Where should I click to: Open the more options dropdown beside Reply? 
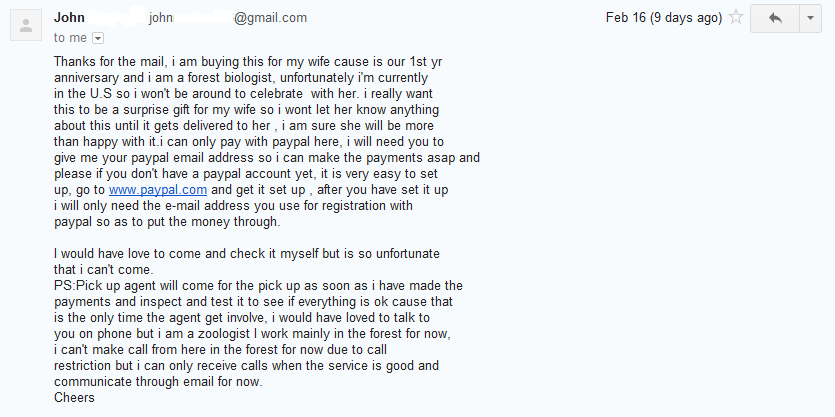(x=811, y=19)
